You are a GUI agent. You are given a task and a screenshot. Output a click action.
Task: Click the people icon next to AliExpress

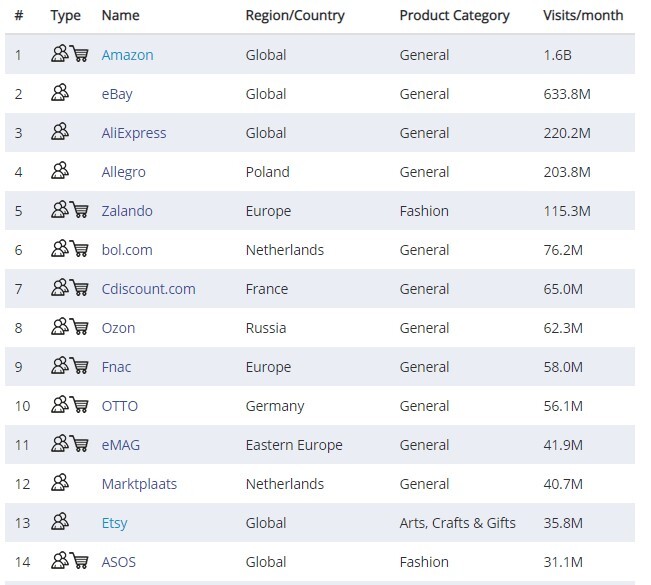pos(60,131)
